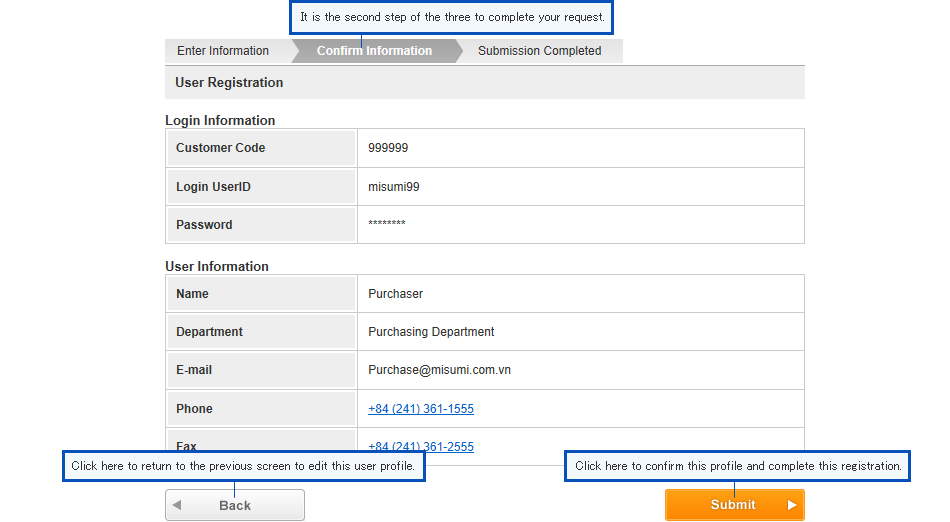Viewport: 950px width, 522px height.
Task: Click the masked Password value
Action: tap(387, 223)
